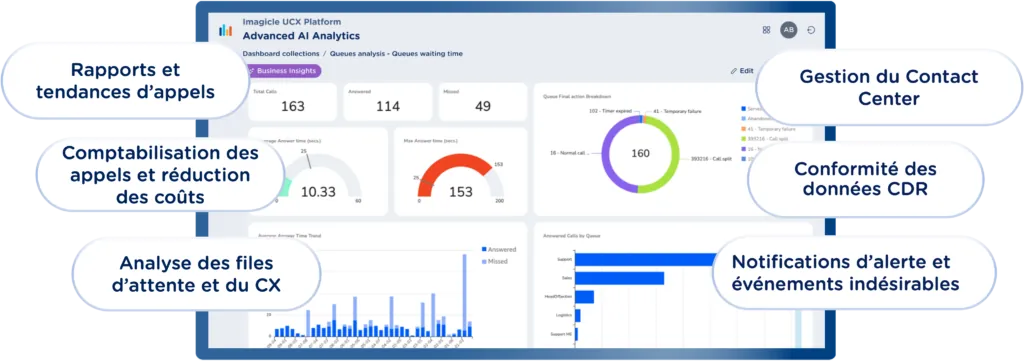Click the Conformité des données CDR pill

click(865, 179)
